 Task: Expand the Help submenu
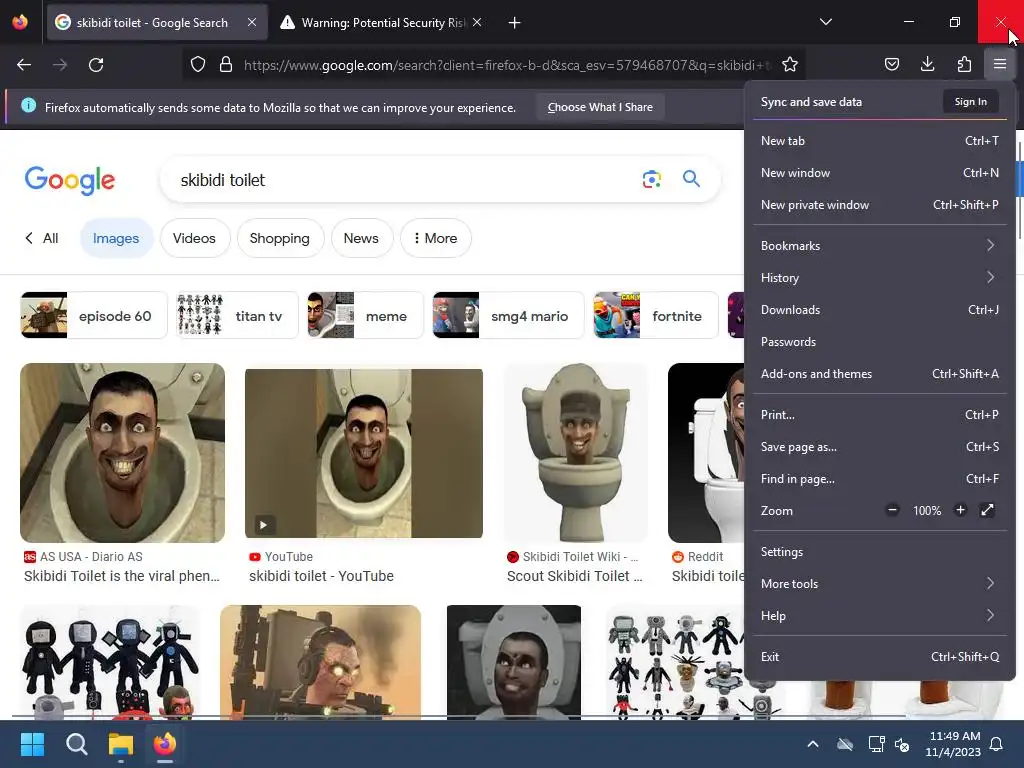click(x=880, y=616)
